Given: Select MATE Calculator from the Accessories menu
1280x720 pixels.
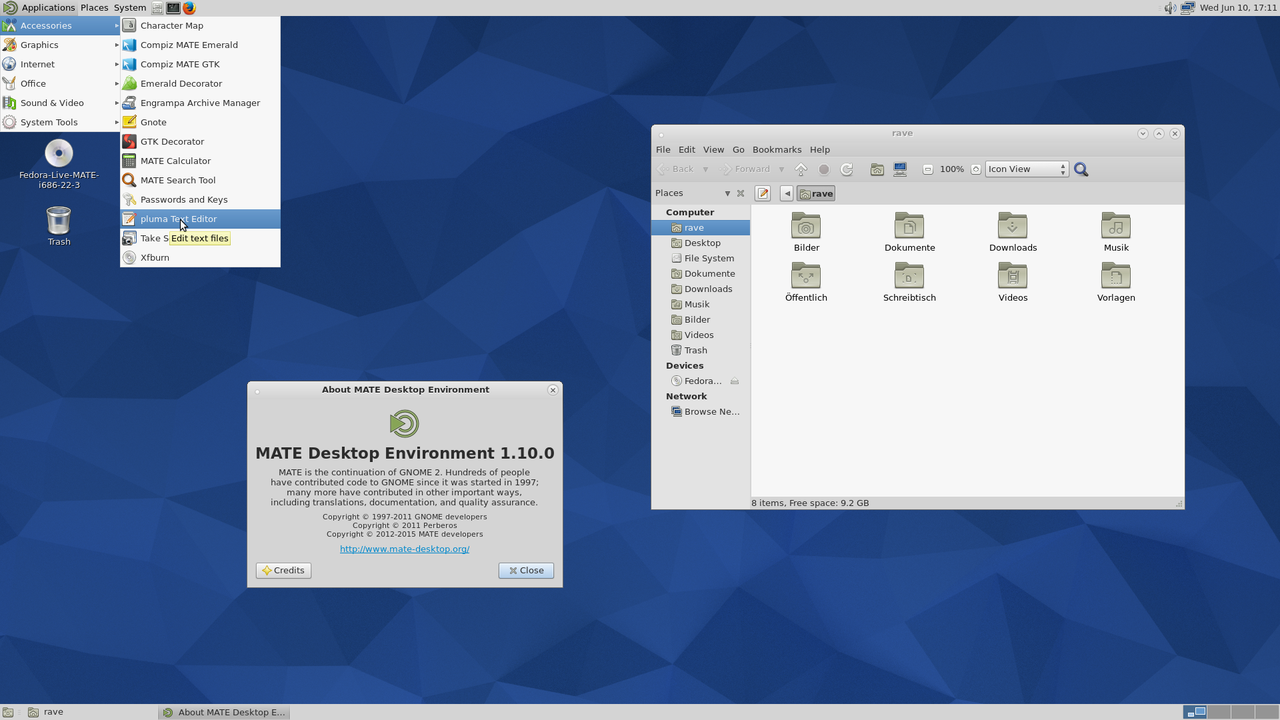Looking at the screenshot, I should point(175,161).
